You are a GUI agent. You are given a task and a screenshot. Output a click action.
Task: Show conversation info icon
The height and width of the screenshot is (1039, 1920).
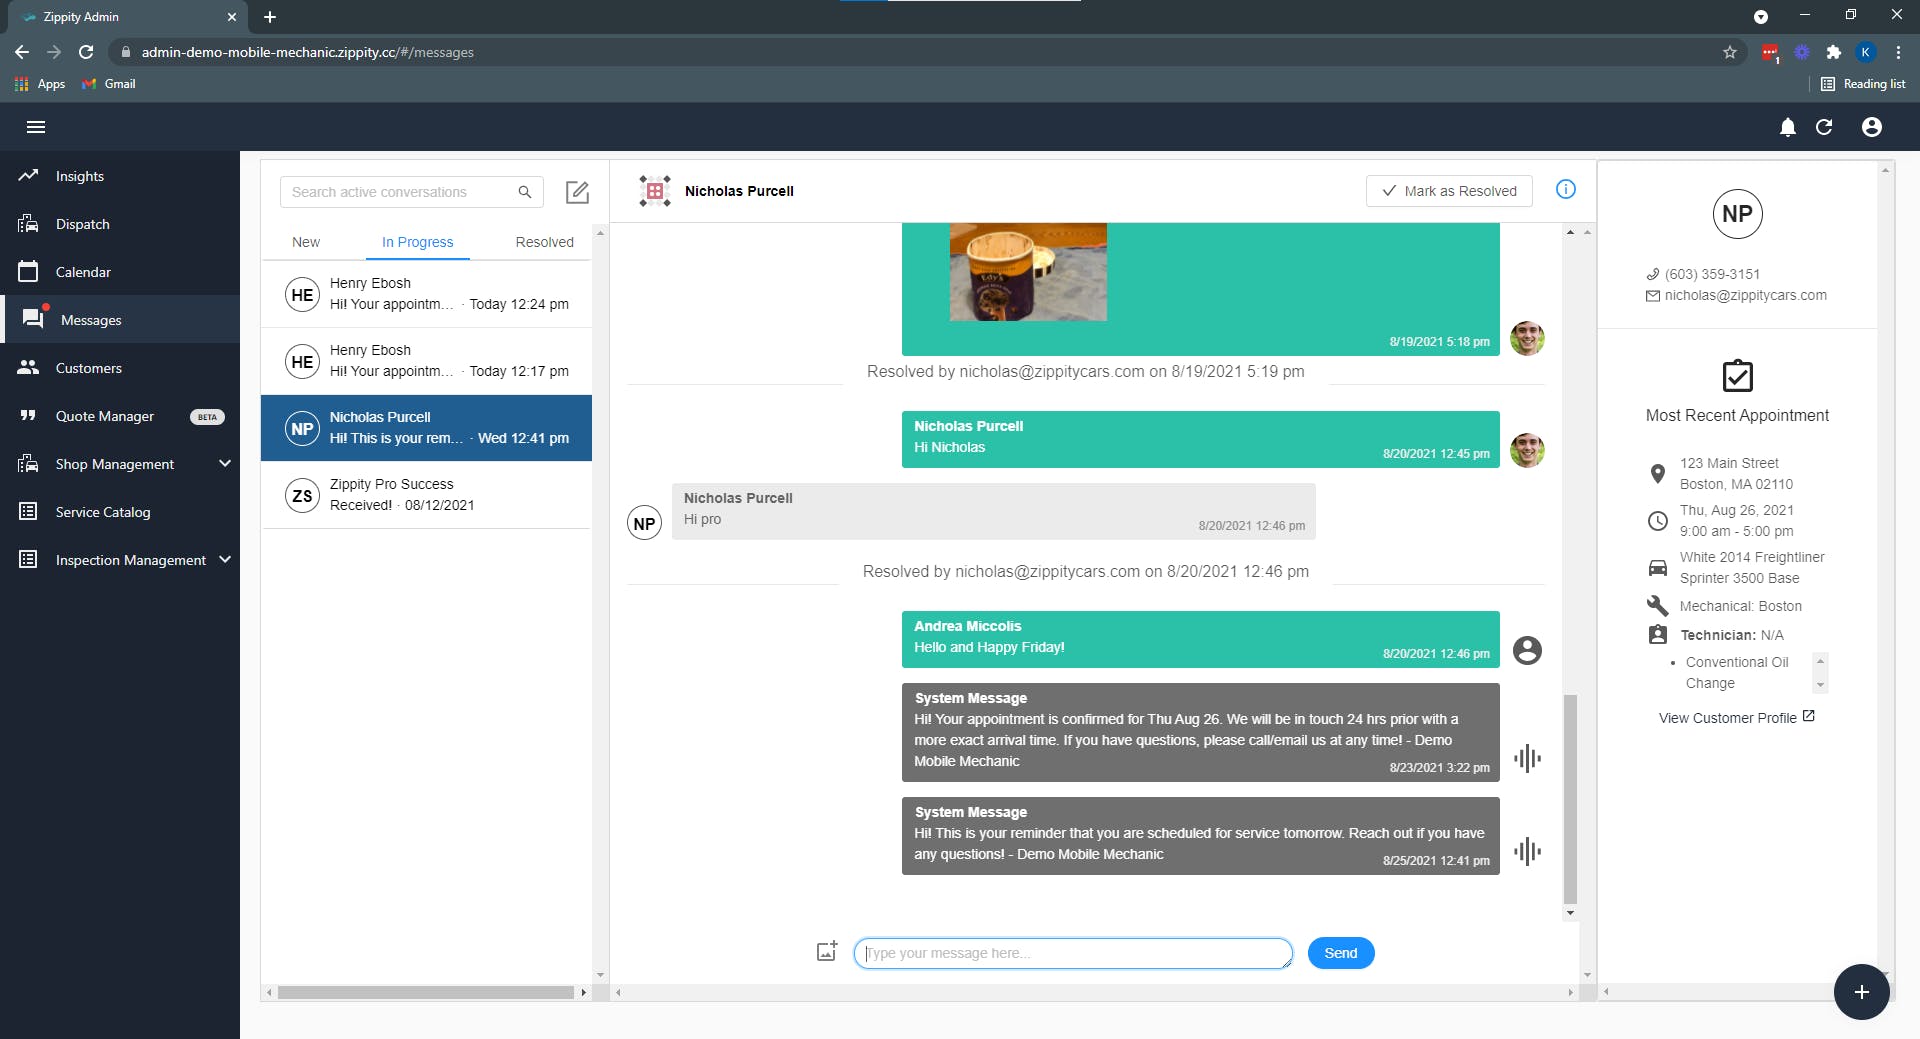[1566, 189]
